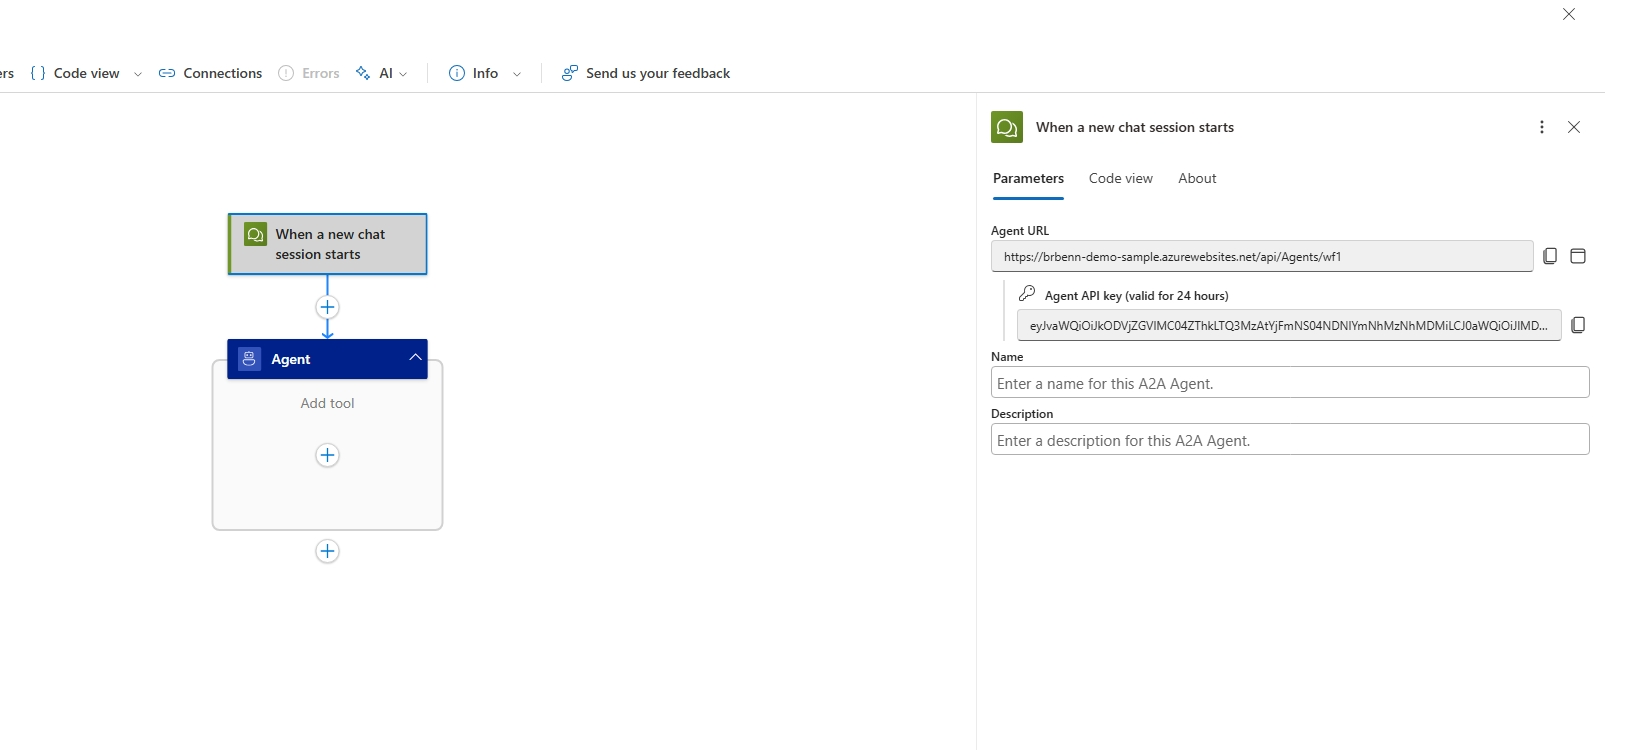This screenshot has height=750, width=1627.
Task: Click the A2A Agent Description field
Action: (1290, 439)
